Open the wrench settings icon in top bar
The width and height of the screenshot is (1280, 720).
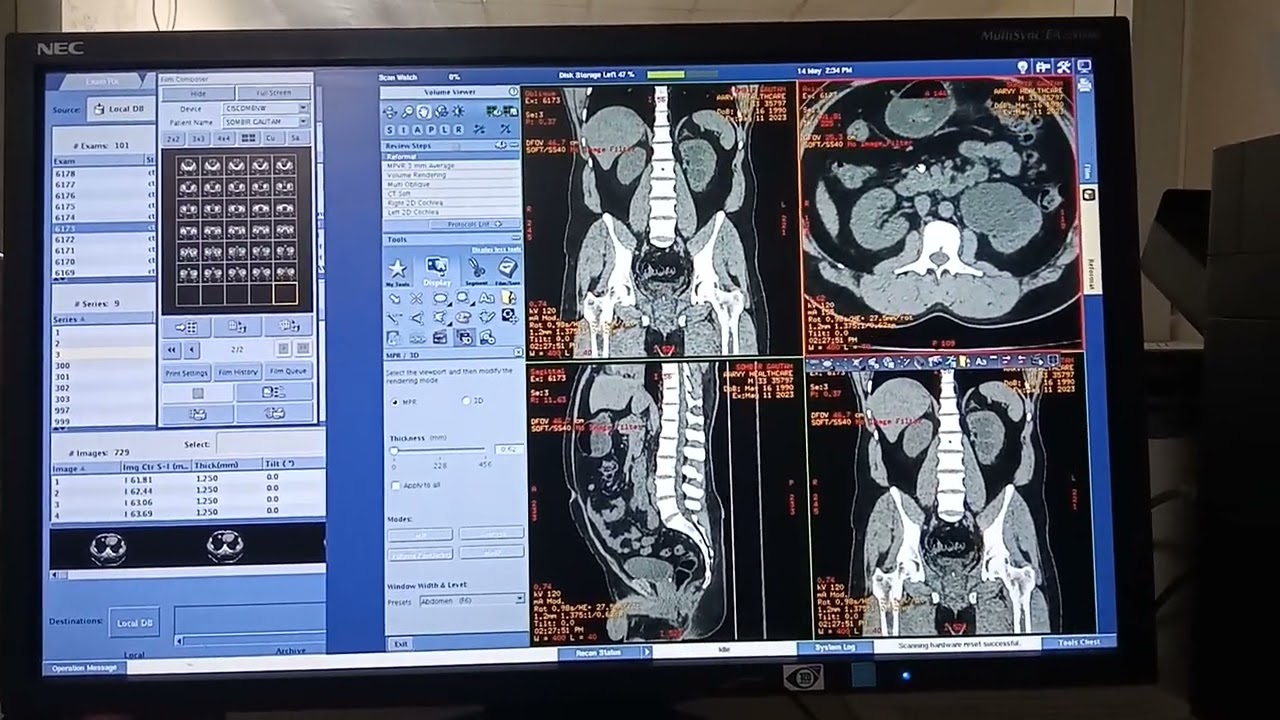coord(1063,67)
